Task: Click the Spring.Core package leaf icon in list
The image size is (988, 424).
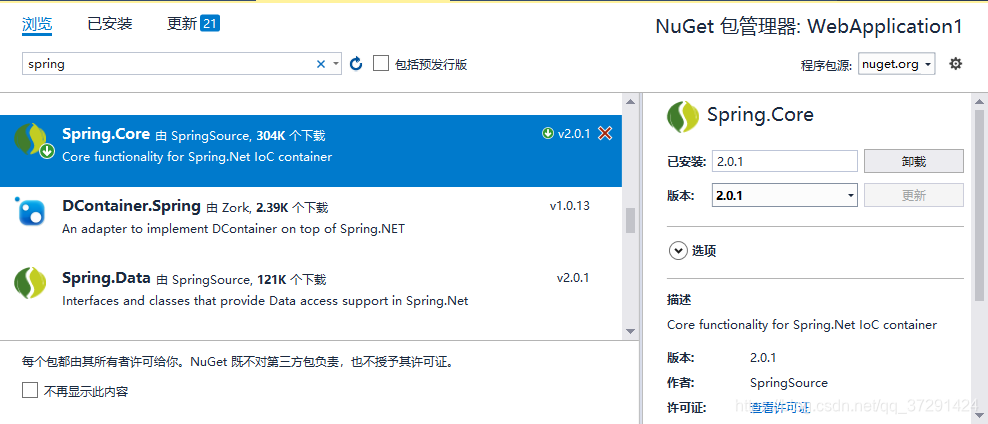Action: tap(32, 140)
